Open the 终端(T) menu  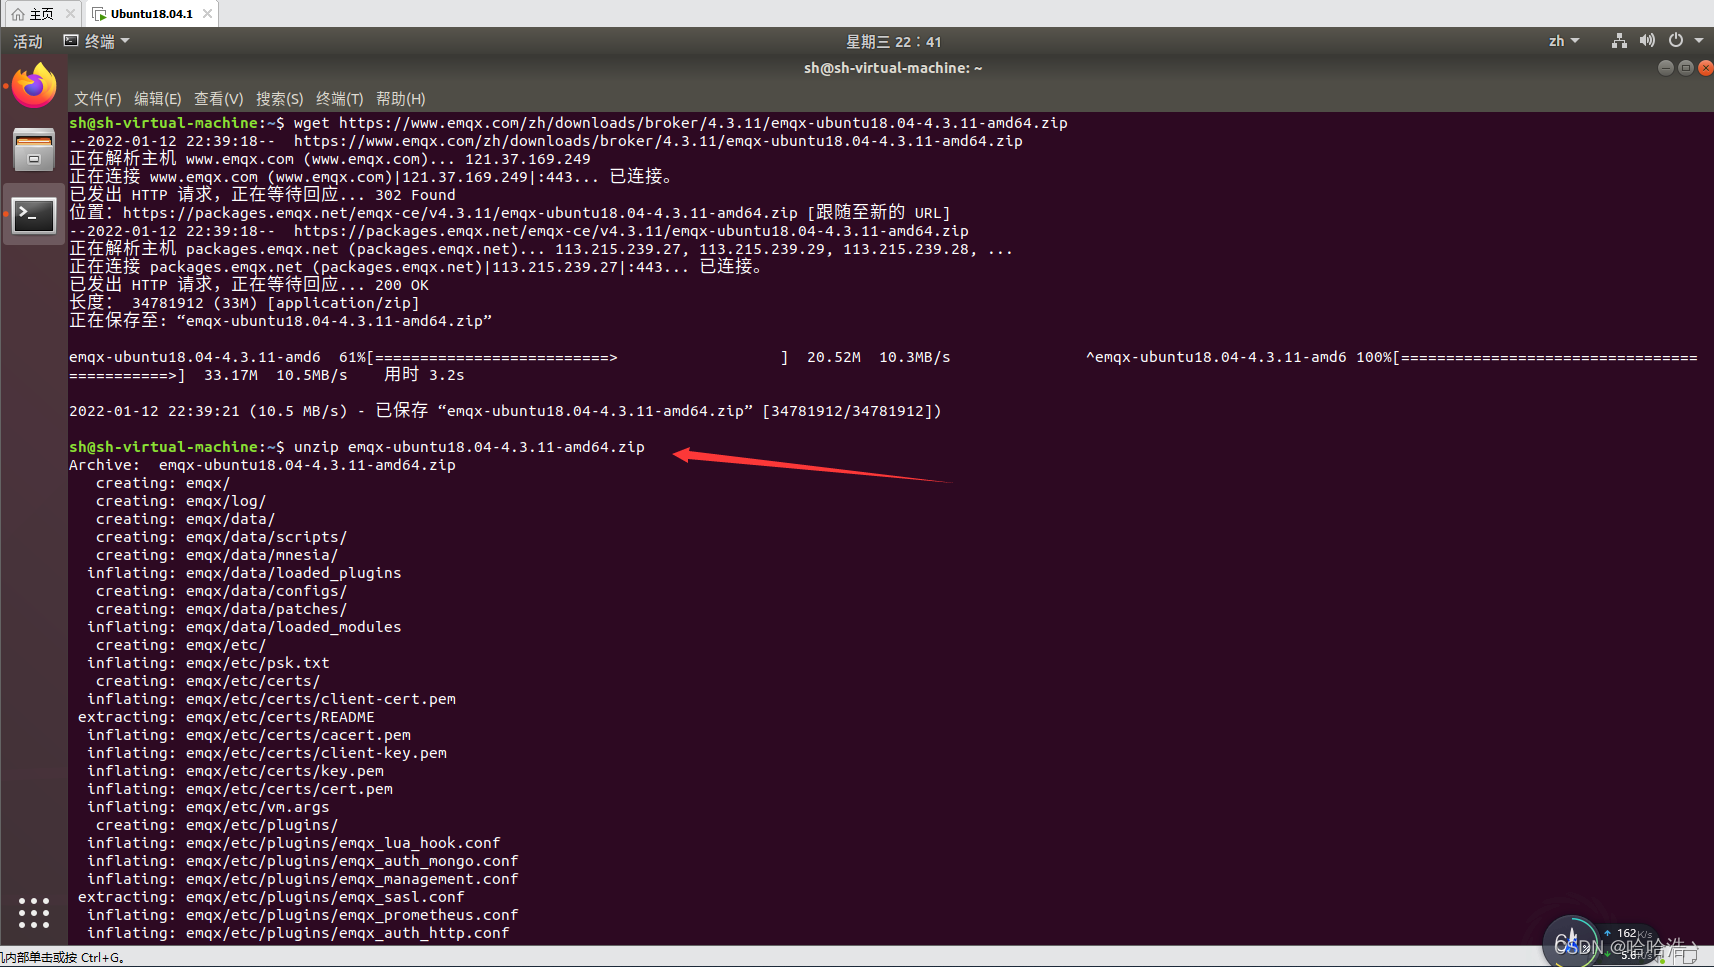340,99
